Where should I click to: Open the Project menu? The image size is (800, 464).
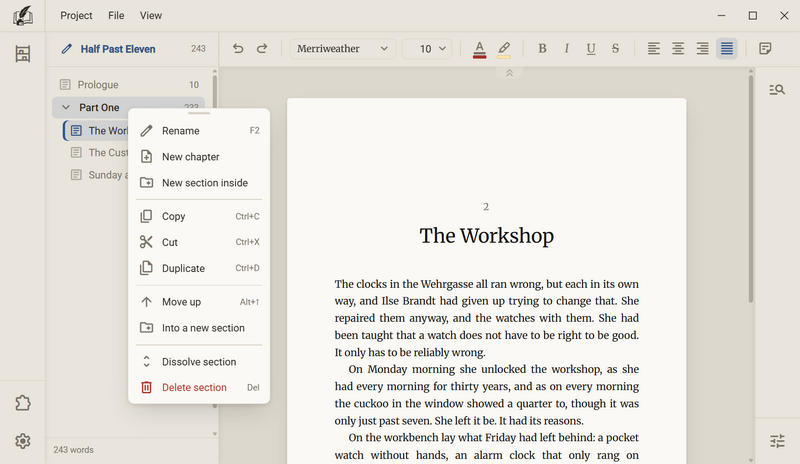click(76, 15)
